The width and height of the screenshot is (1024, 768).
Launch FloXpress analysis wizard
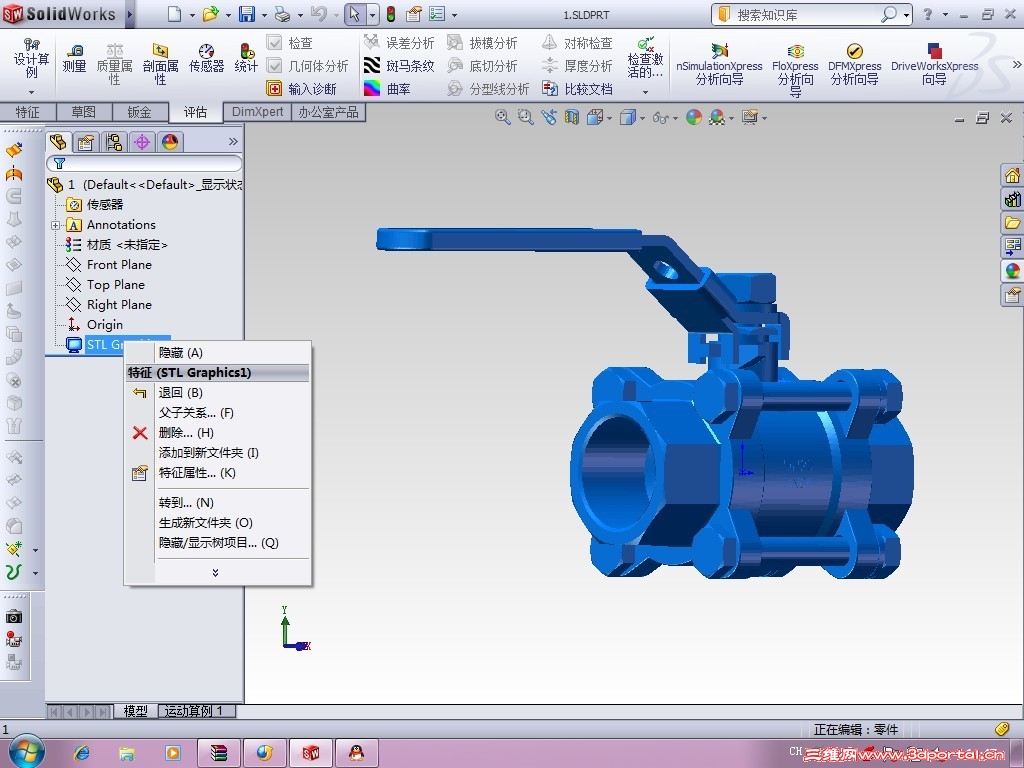tap(795, 70)
